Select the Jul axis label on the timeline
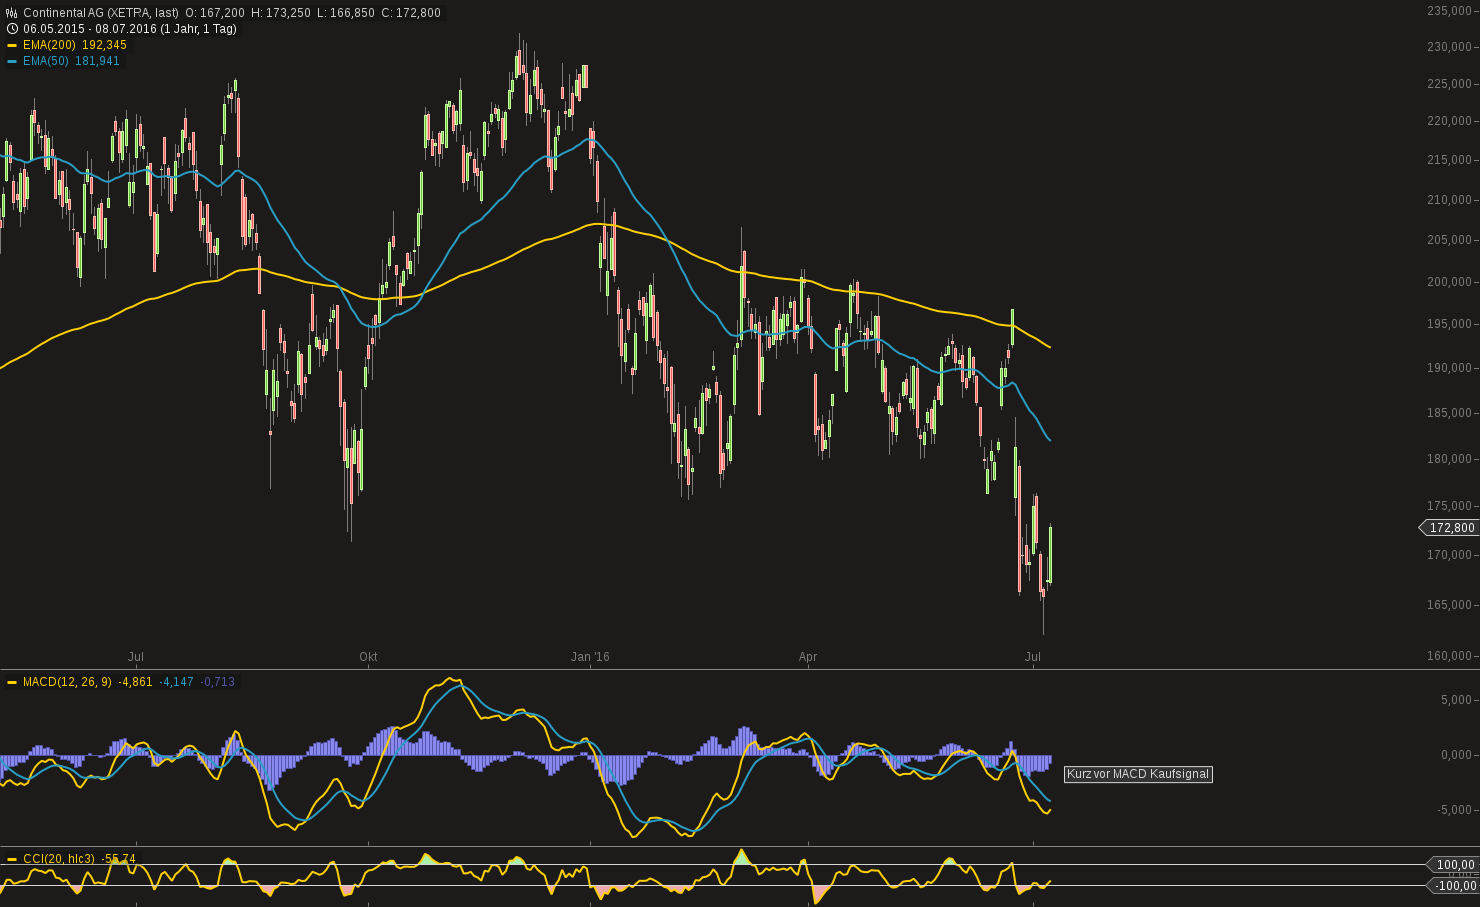Screen dimensions: 1480x907 (x=136, y=657)
